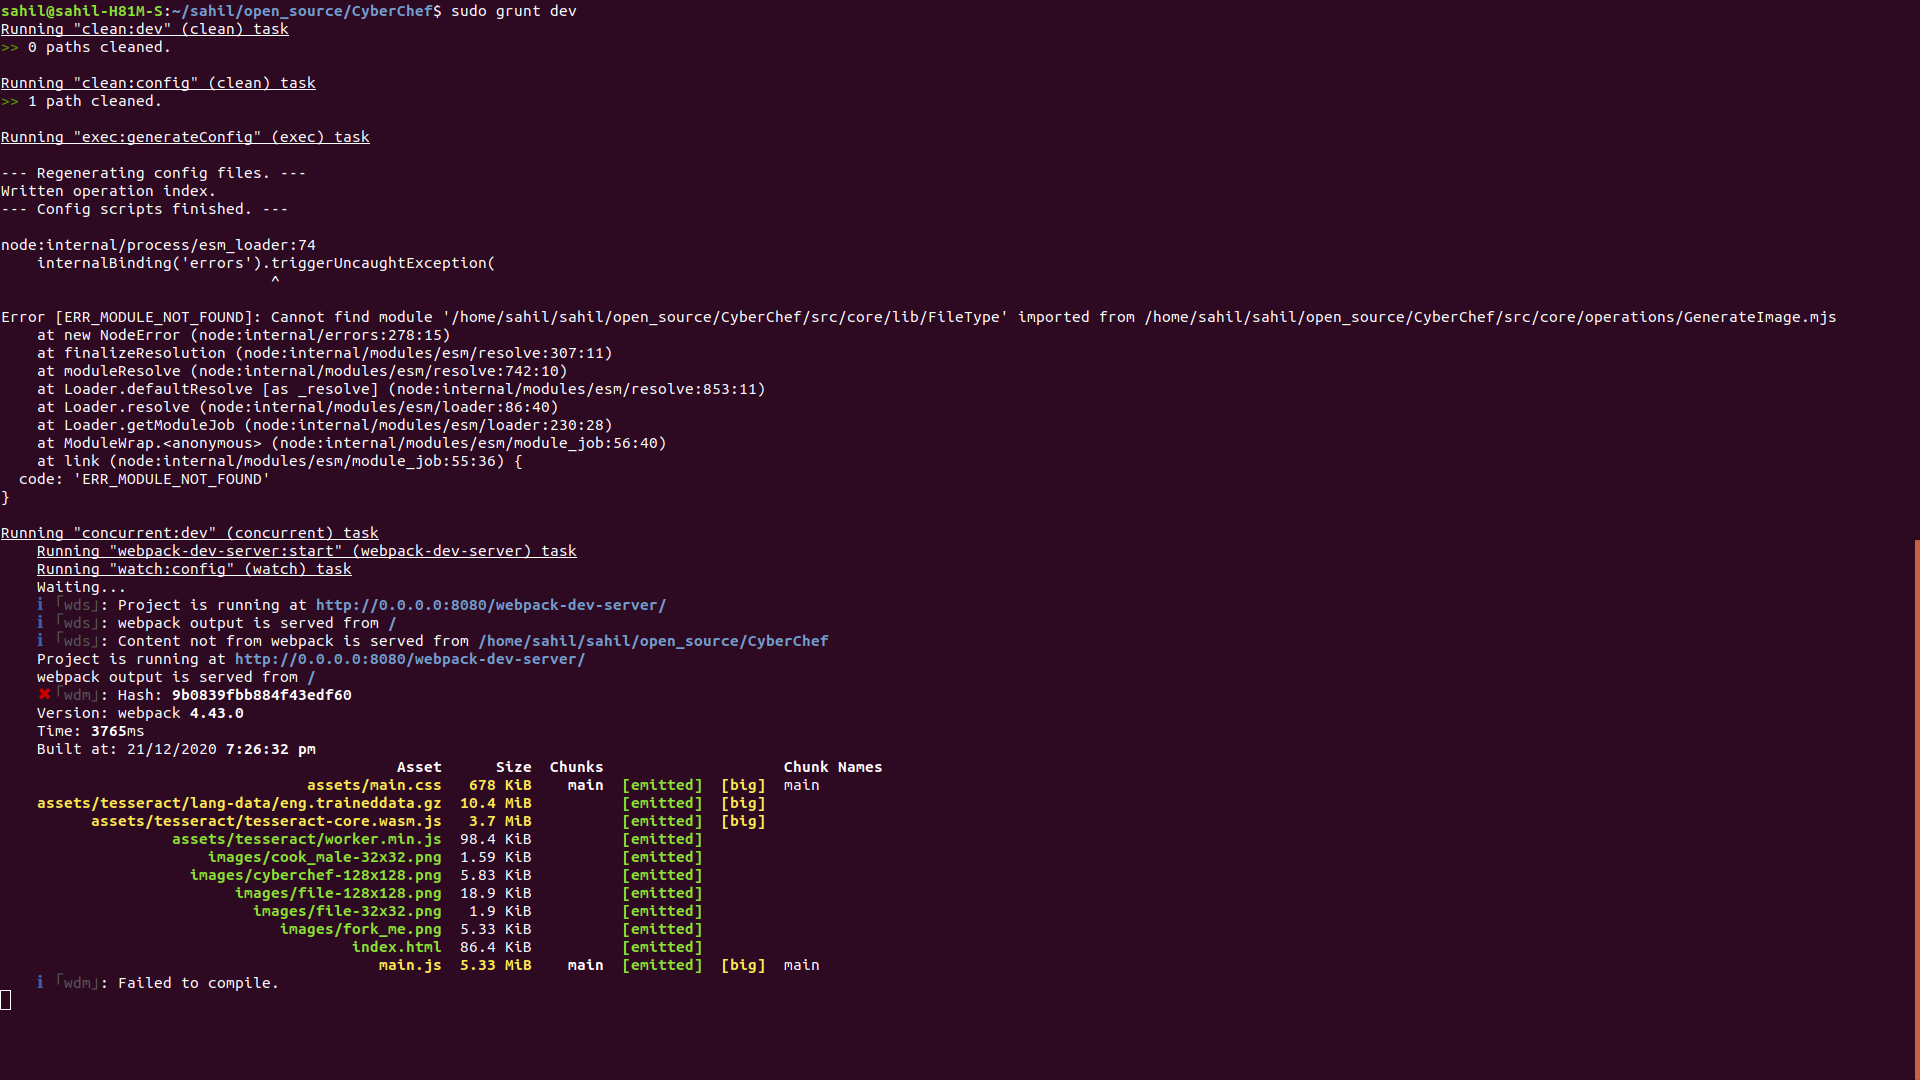Click the info icon on the 'Content not from webpack' line
Screen dimensions: 1920x1080
coord(40,641)
